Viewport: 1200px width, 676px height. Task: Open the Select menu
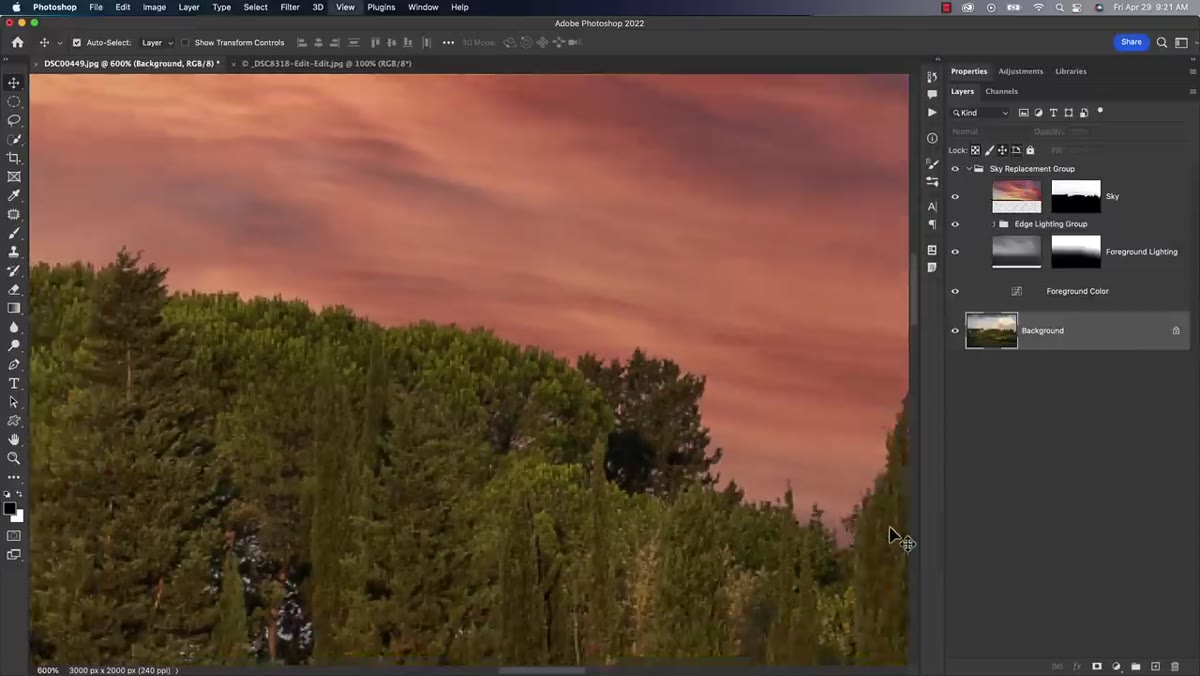point(256,7)
